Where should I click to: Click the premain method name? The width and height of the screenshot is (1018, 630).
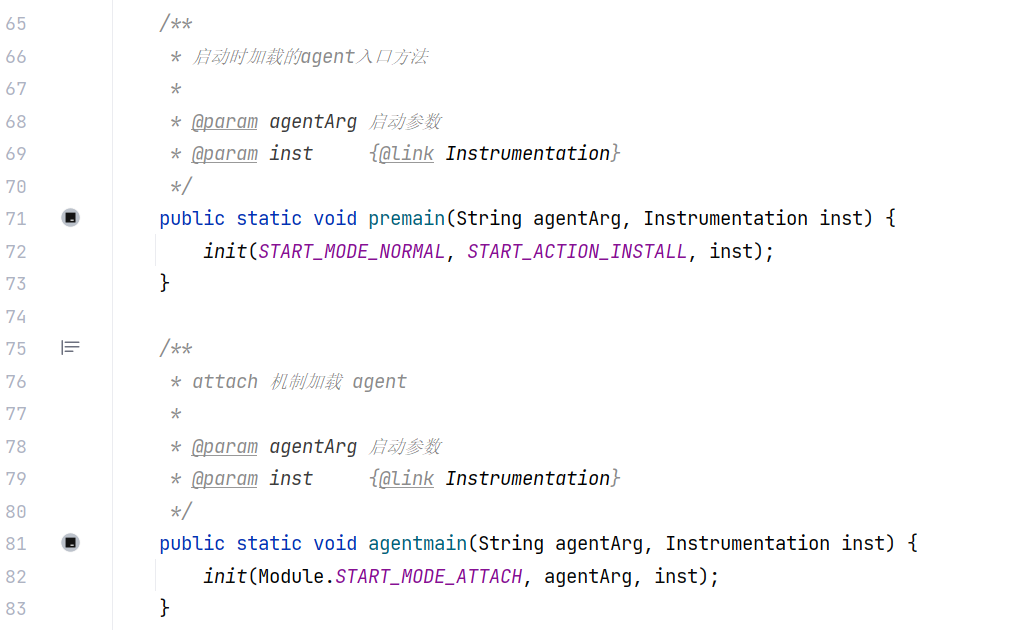coord(406,218)
